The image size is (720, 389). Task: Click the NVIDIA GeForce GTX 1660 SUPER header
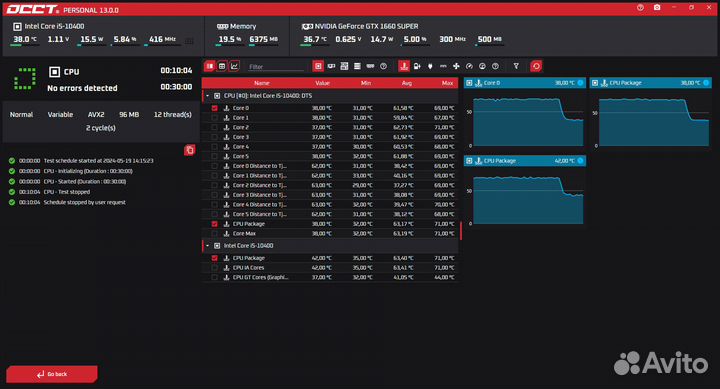pyautogui.click(x=366, y=26)
